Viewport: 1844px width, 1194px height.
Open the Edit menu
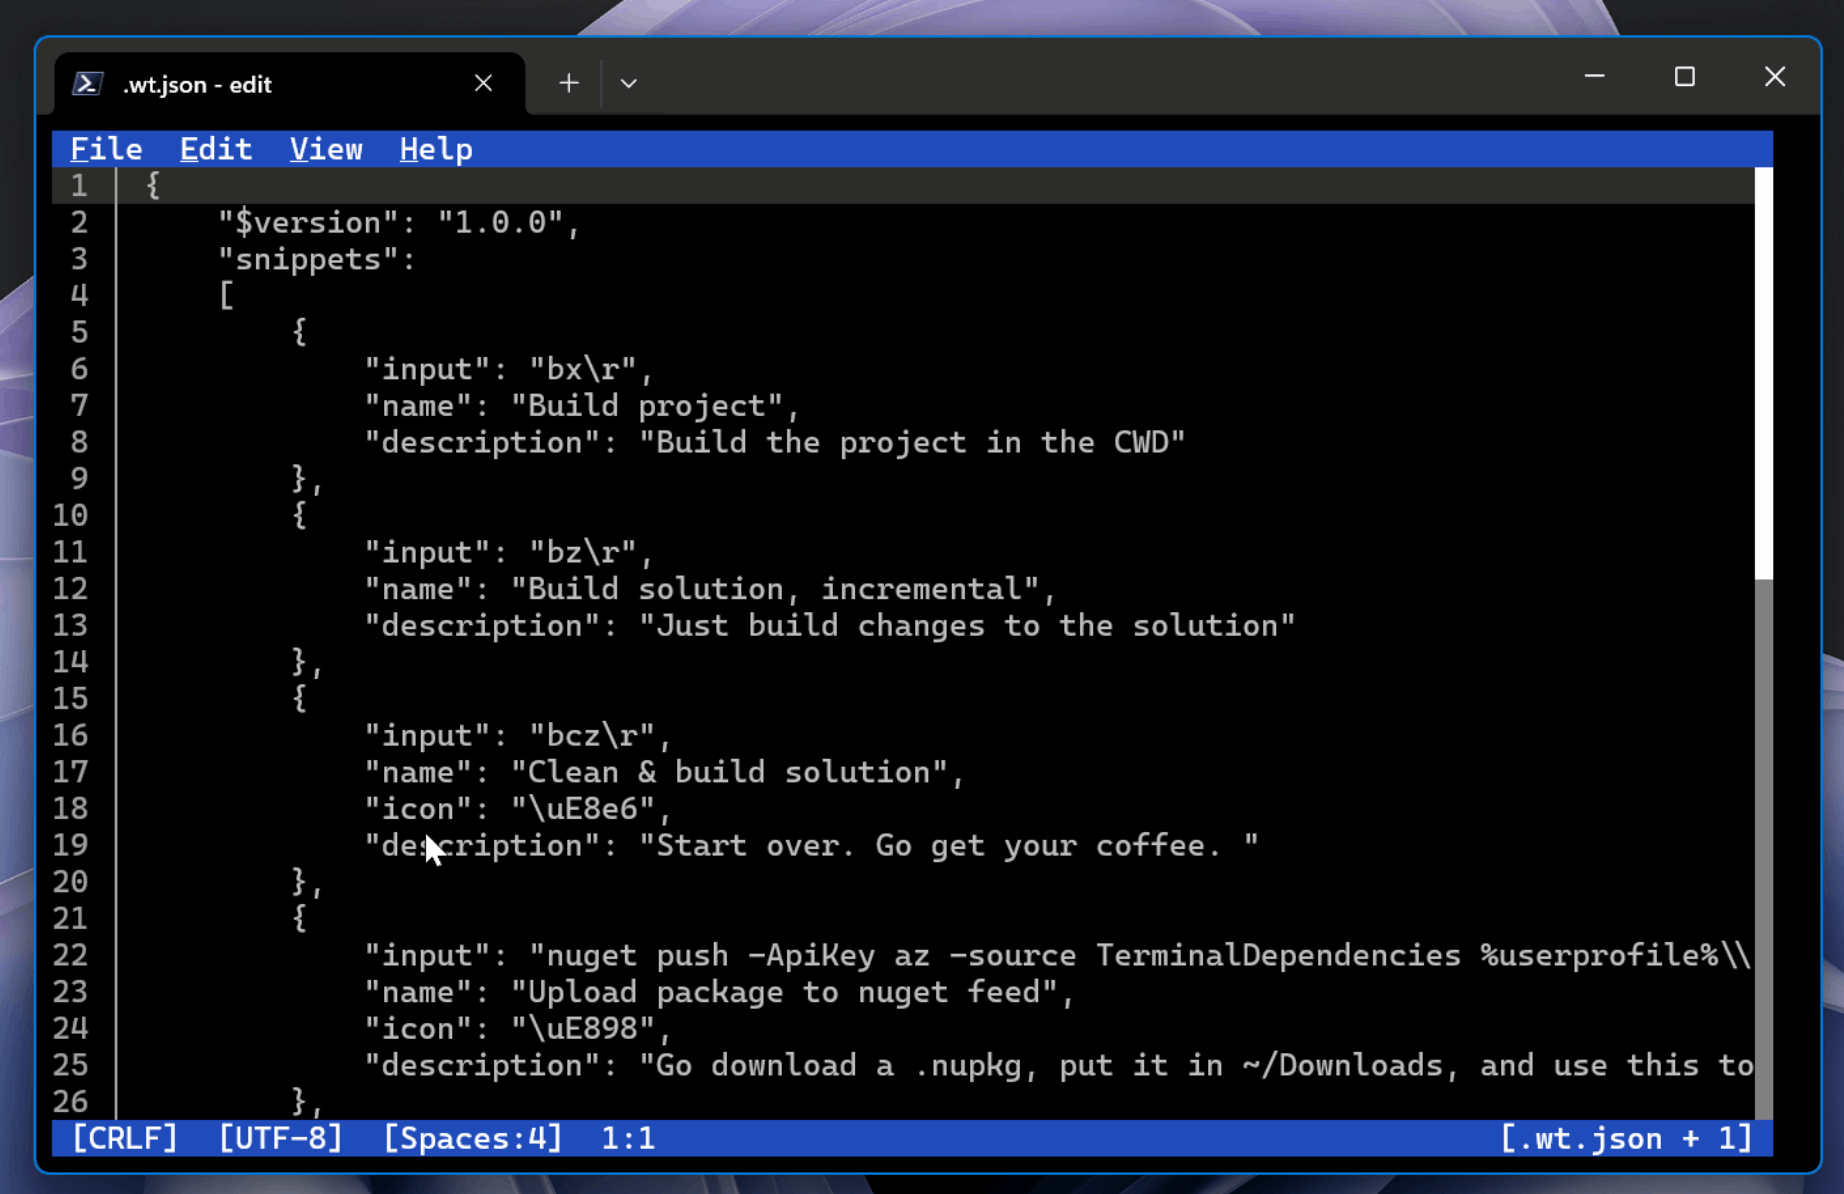(216, 149)
